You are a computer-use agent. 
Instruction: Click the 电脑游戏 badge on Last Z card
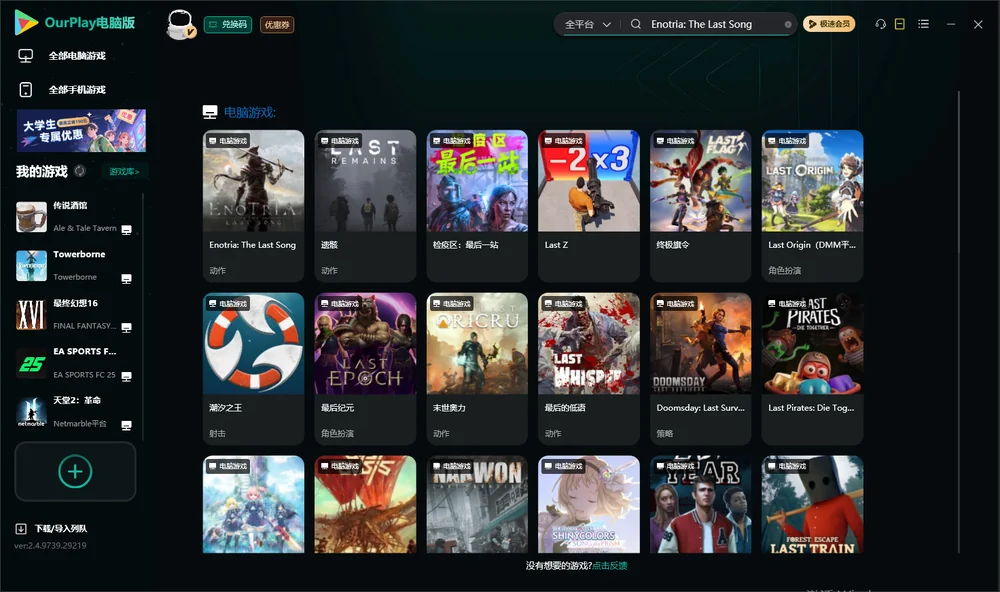(x=563, y=140)
